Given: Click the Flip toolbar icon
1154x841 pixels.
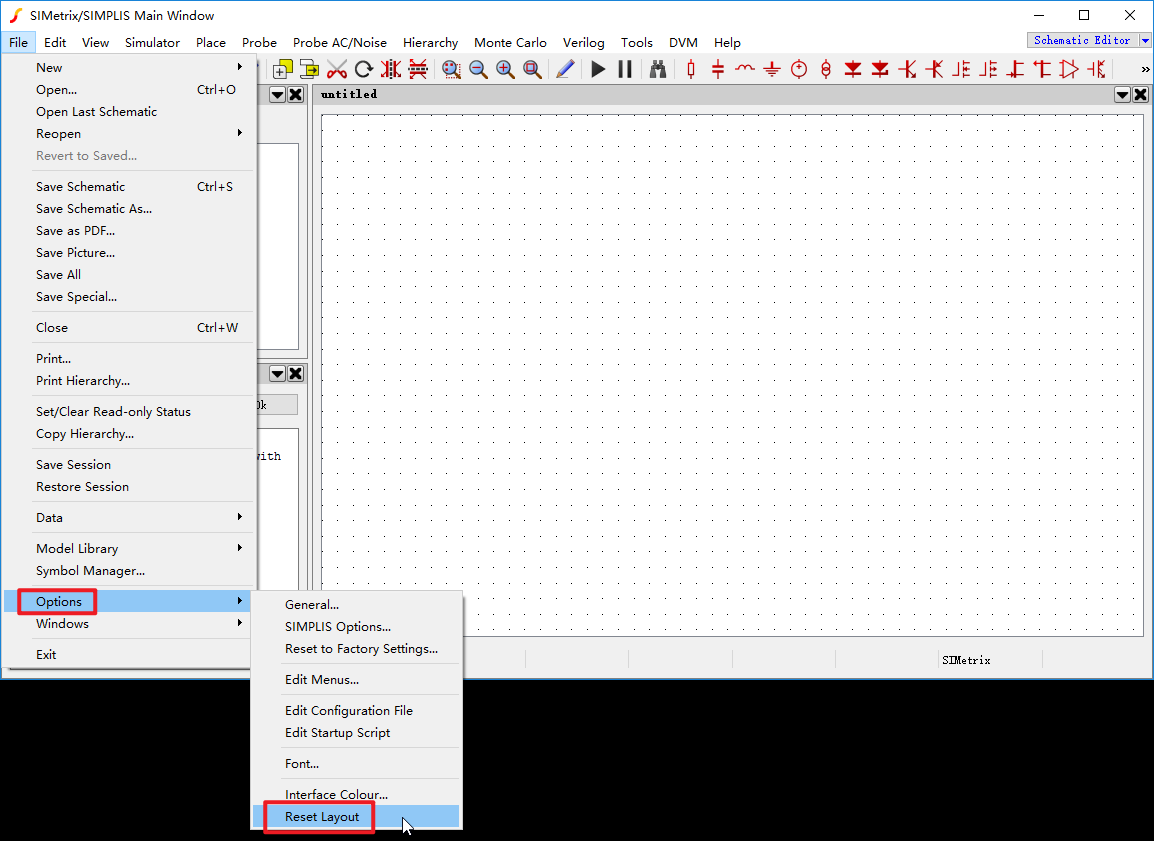Looking at the screenshot, I should coord(418,69).
